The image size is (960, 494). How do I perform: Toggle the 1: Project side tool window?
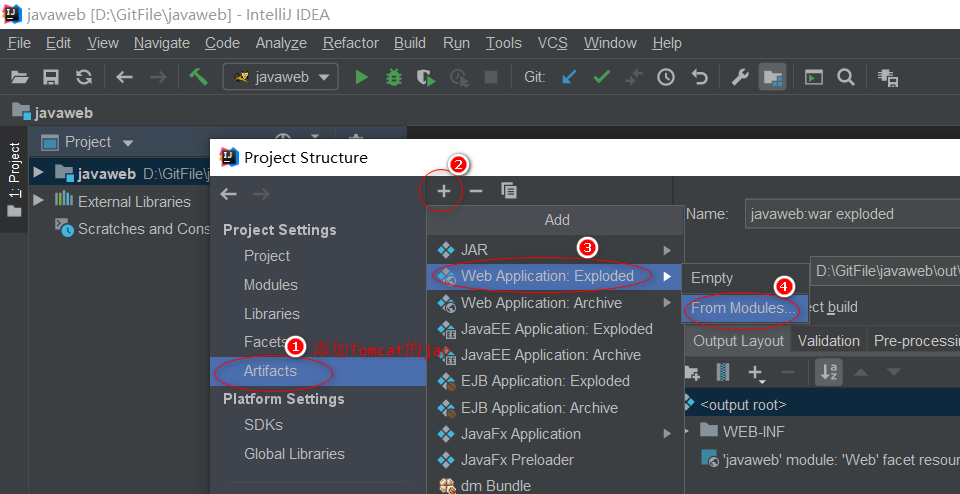[14, 179]
